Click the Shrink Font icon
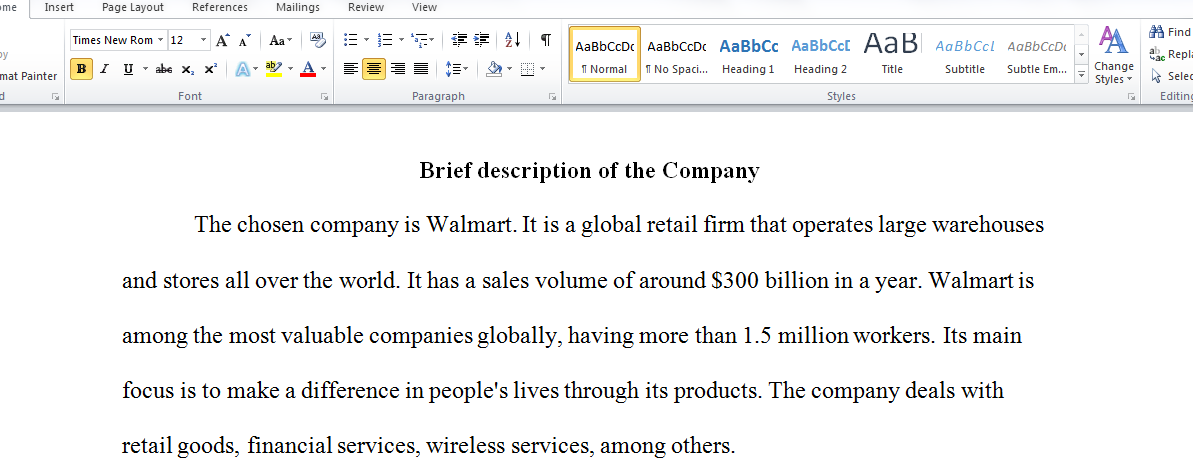This screenshot has height=476, width=1193. coord(244,40)
